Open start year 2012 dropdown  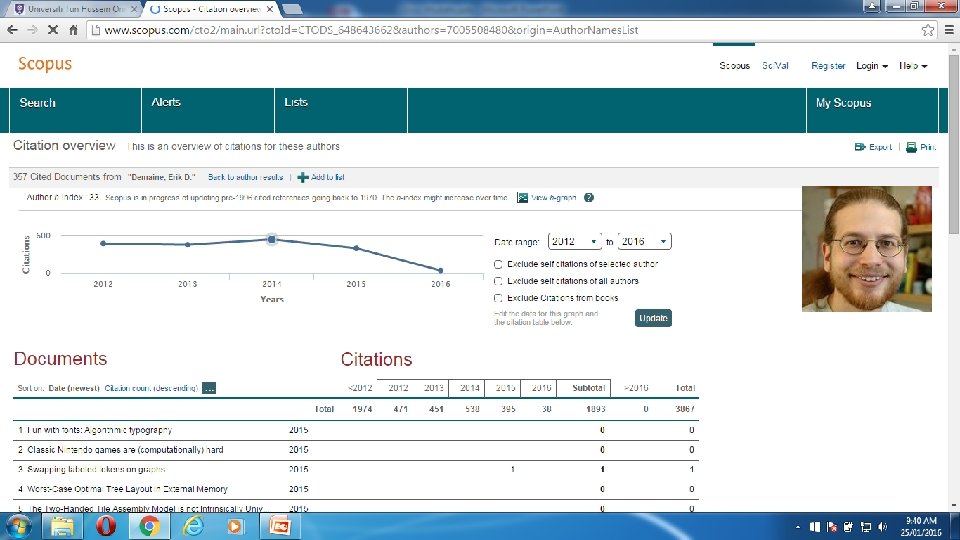(574, 241)
